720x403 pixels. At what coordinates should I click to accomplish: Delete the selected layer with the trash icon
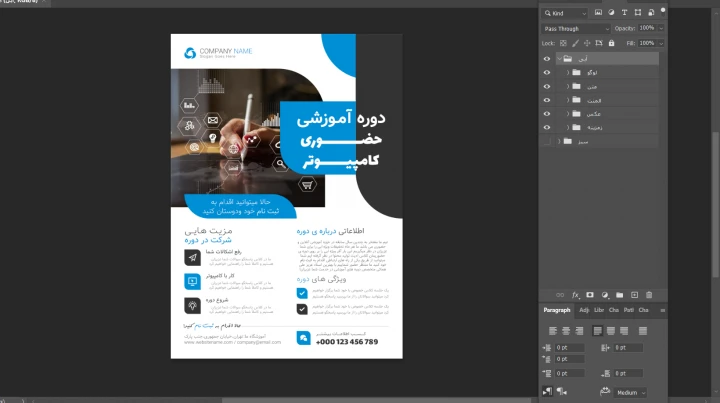coord(648,295)
